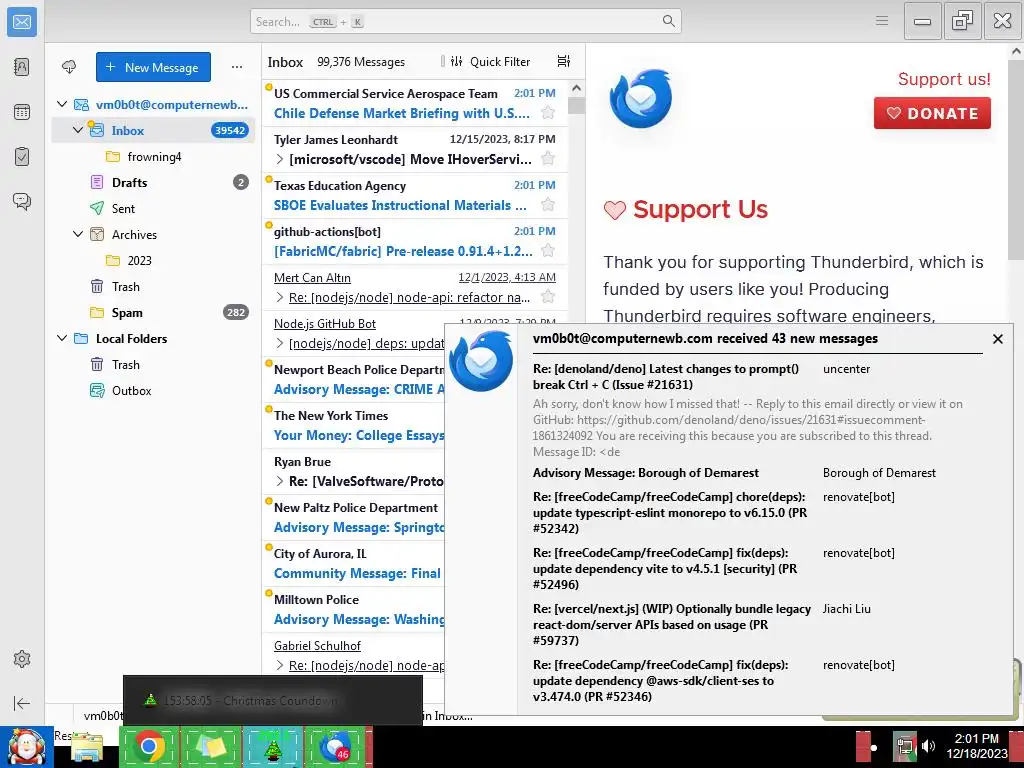Star the Chile Defense Market Briefing message

[548, 113]
